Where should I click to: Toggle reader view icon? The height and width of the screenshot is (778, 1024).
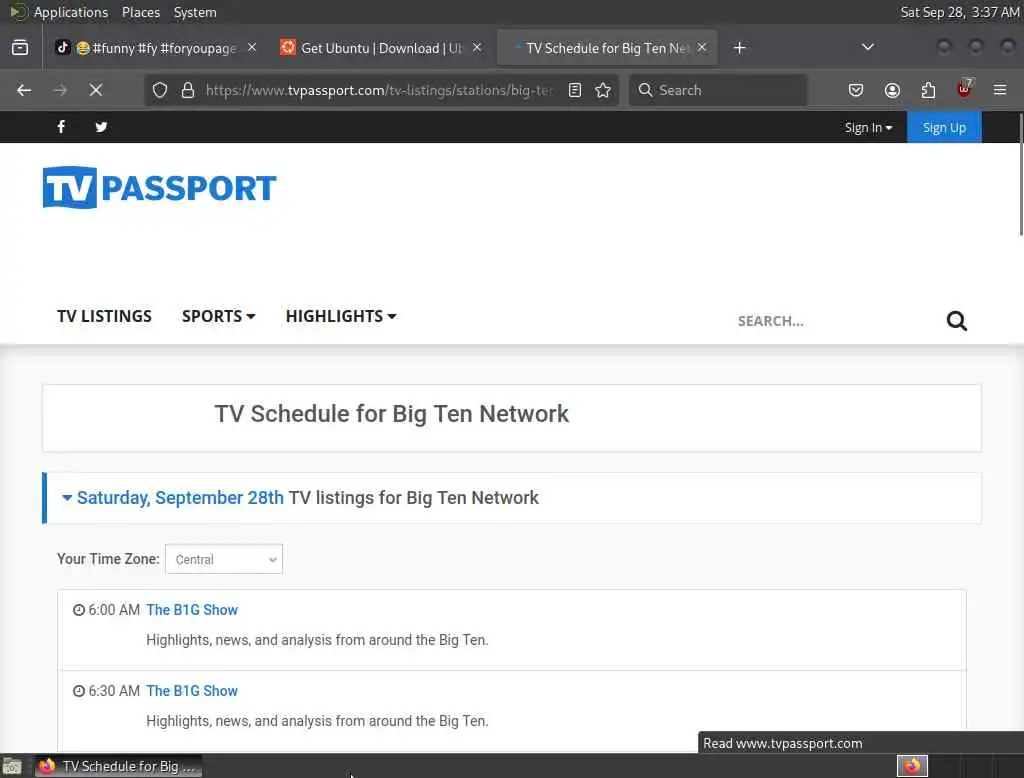point(575,90)
